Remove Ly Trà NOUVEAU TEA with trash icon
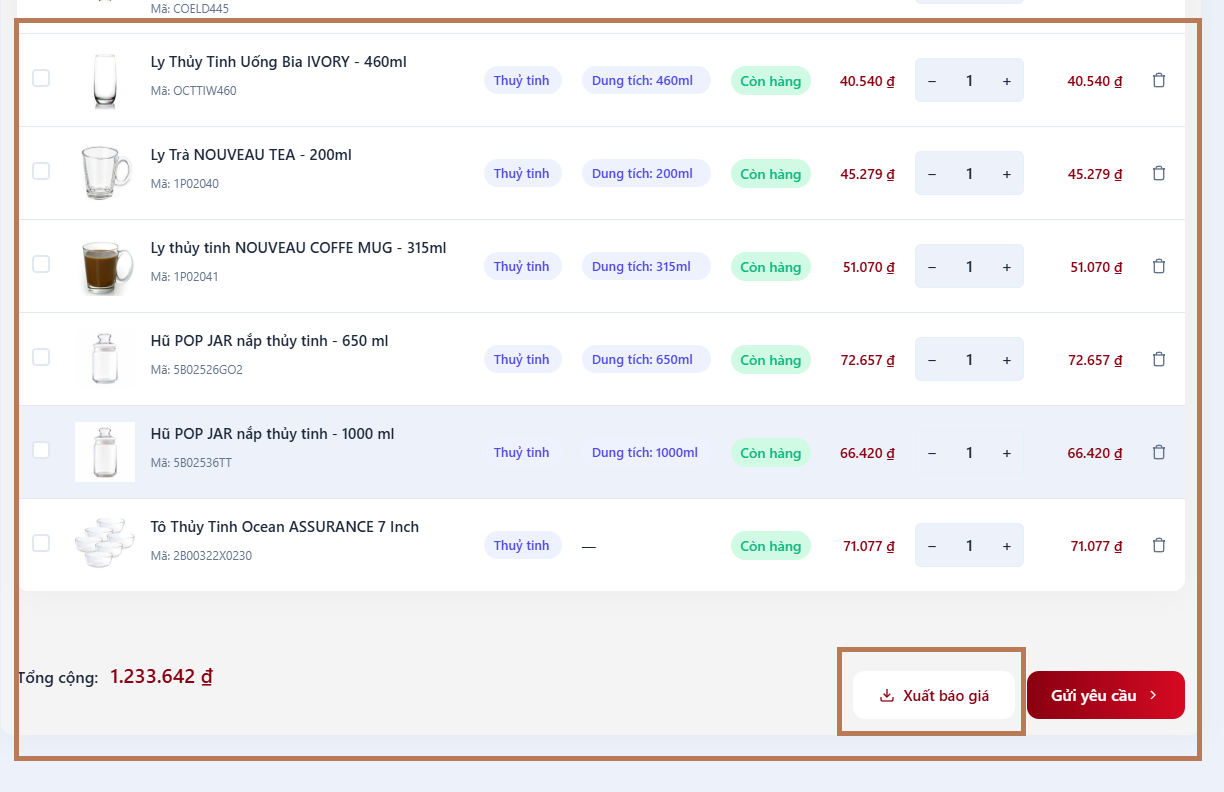This screenshot has width=1224, height=792. point(1159,173)
